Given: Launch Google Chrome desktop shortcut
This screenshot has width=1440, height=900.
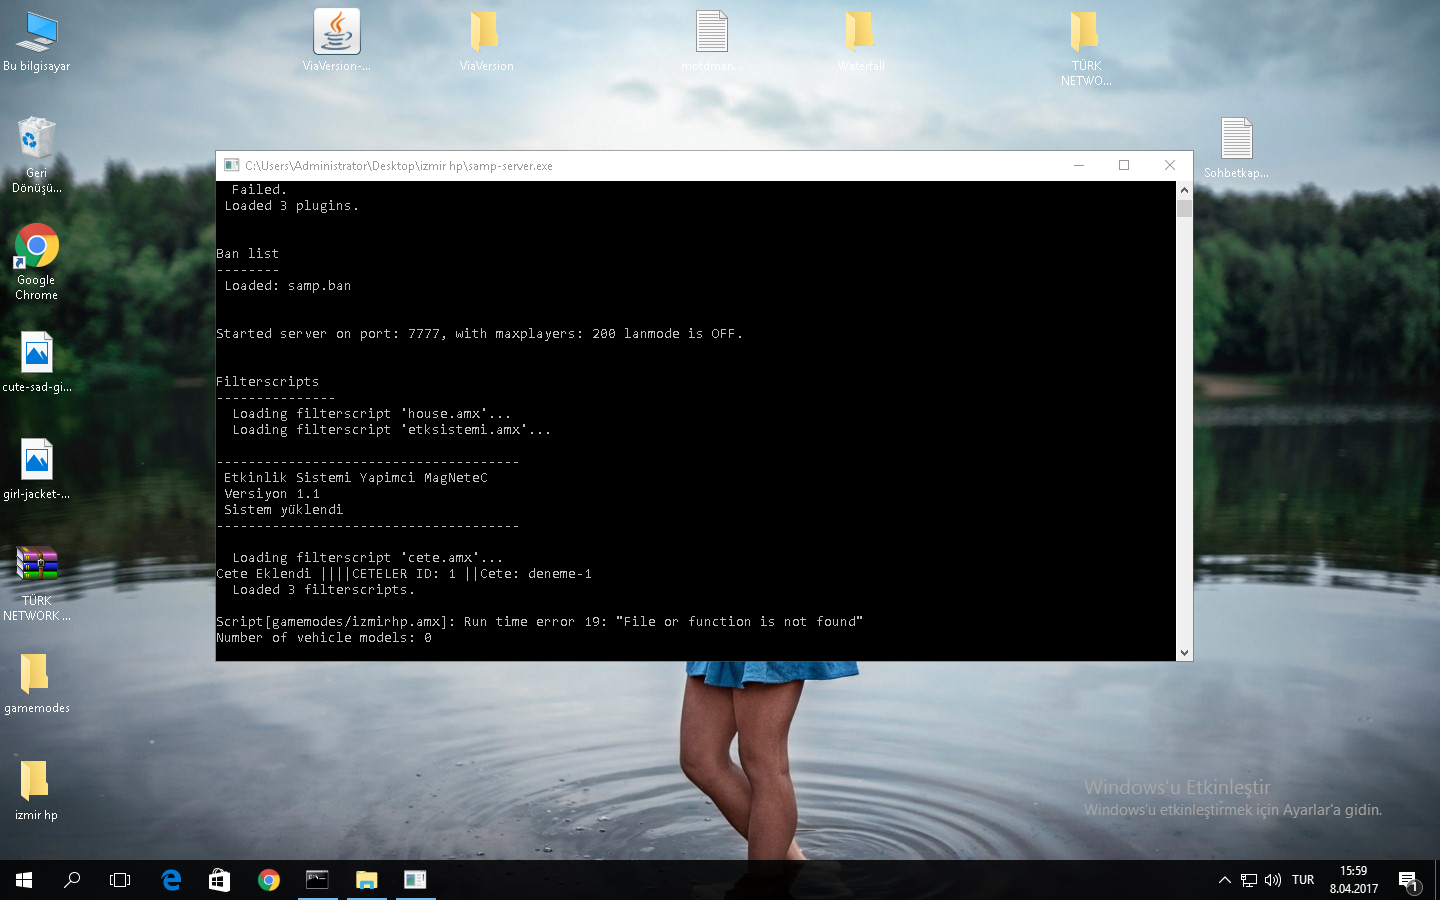Looking at the screenshot, I should pos(37,262).
